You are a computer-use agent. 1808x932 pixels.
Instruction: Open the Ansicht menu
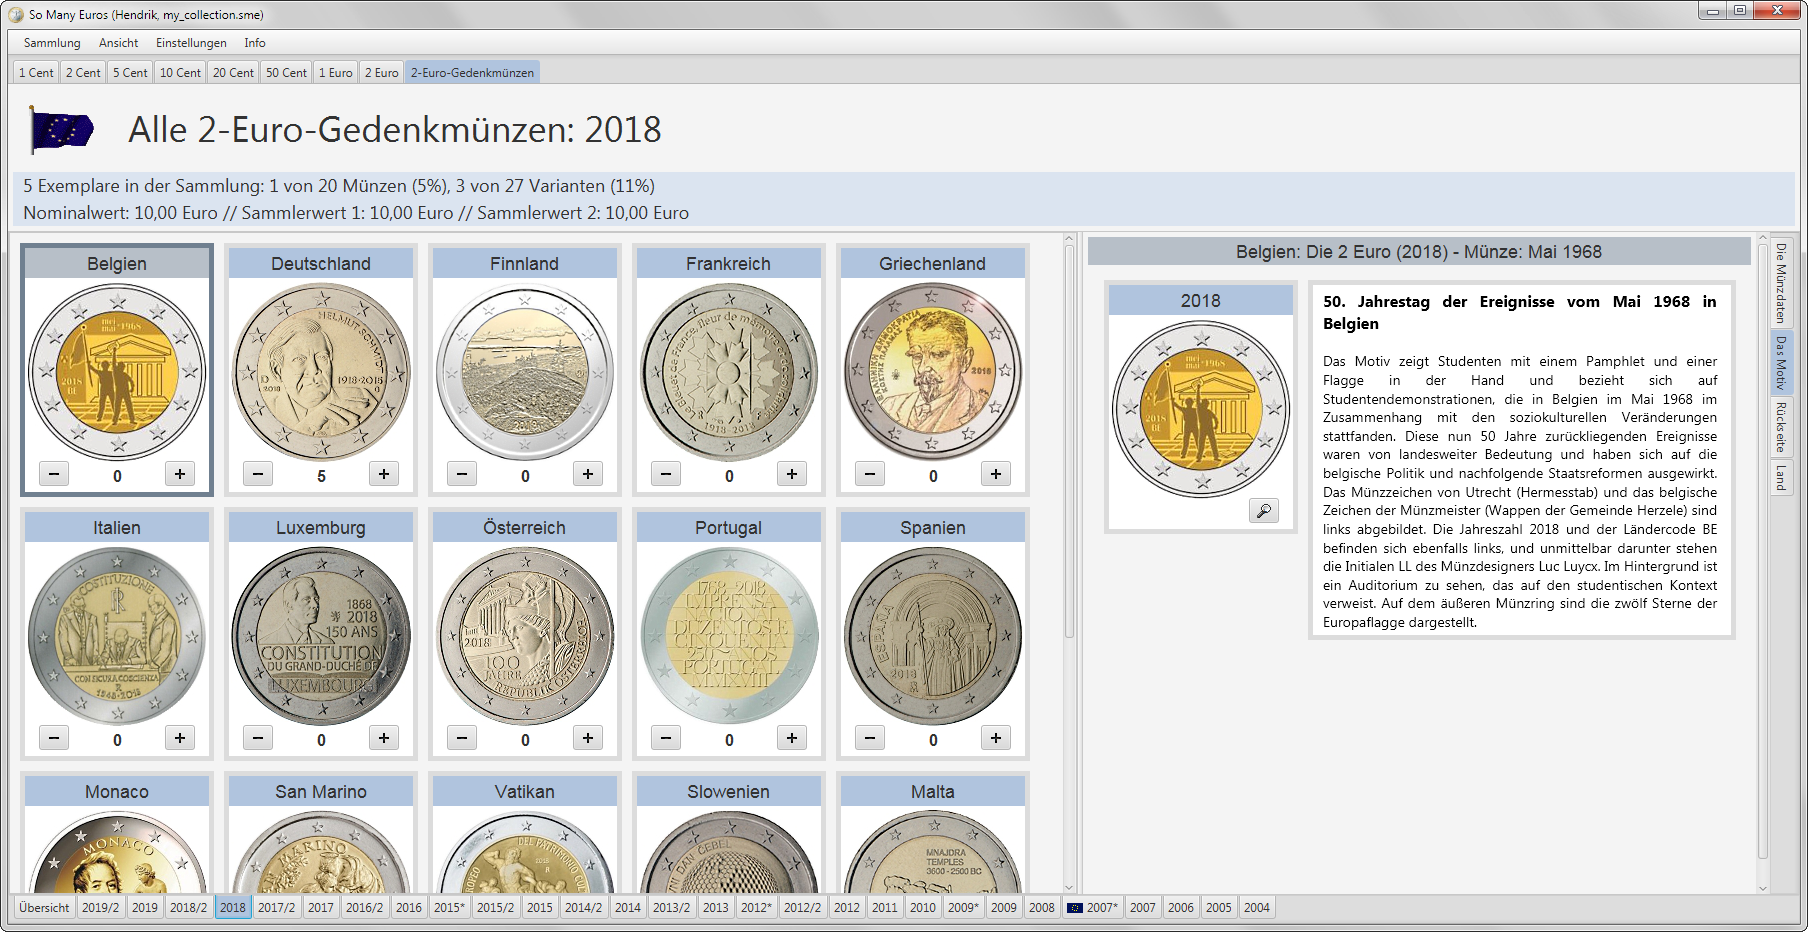118,43
